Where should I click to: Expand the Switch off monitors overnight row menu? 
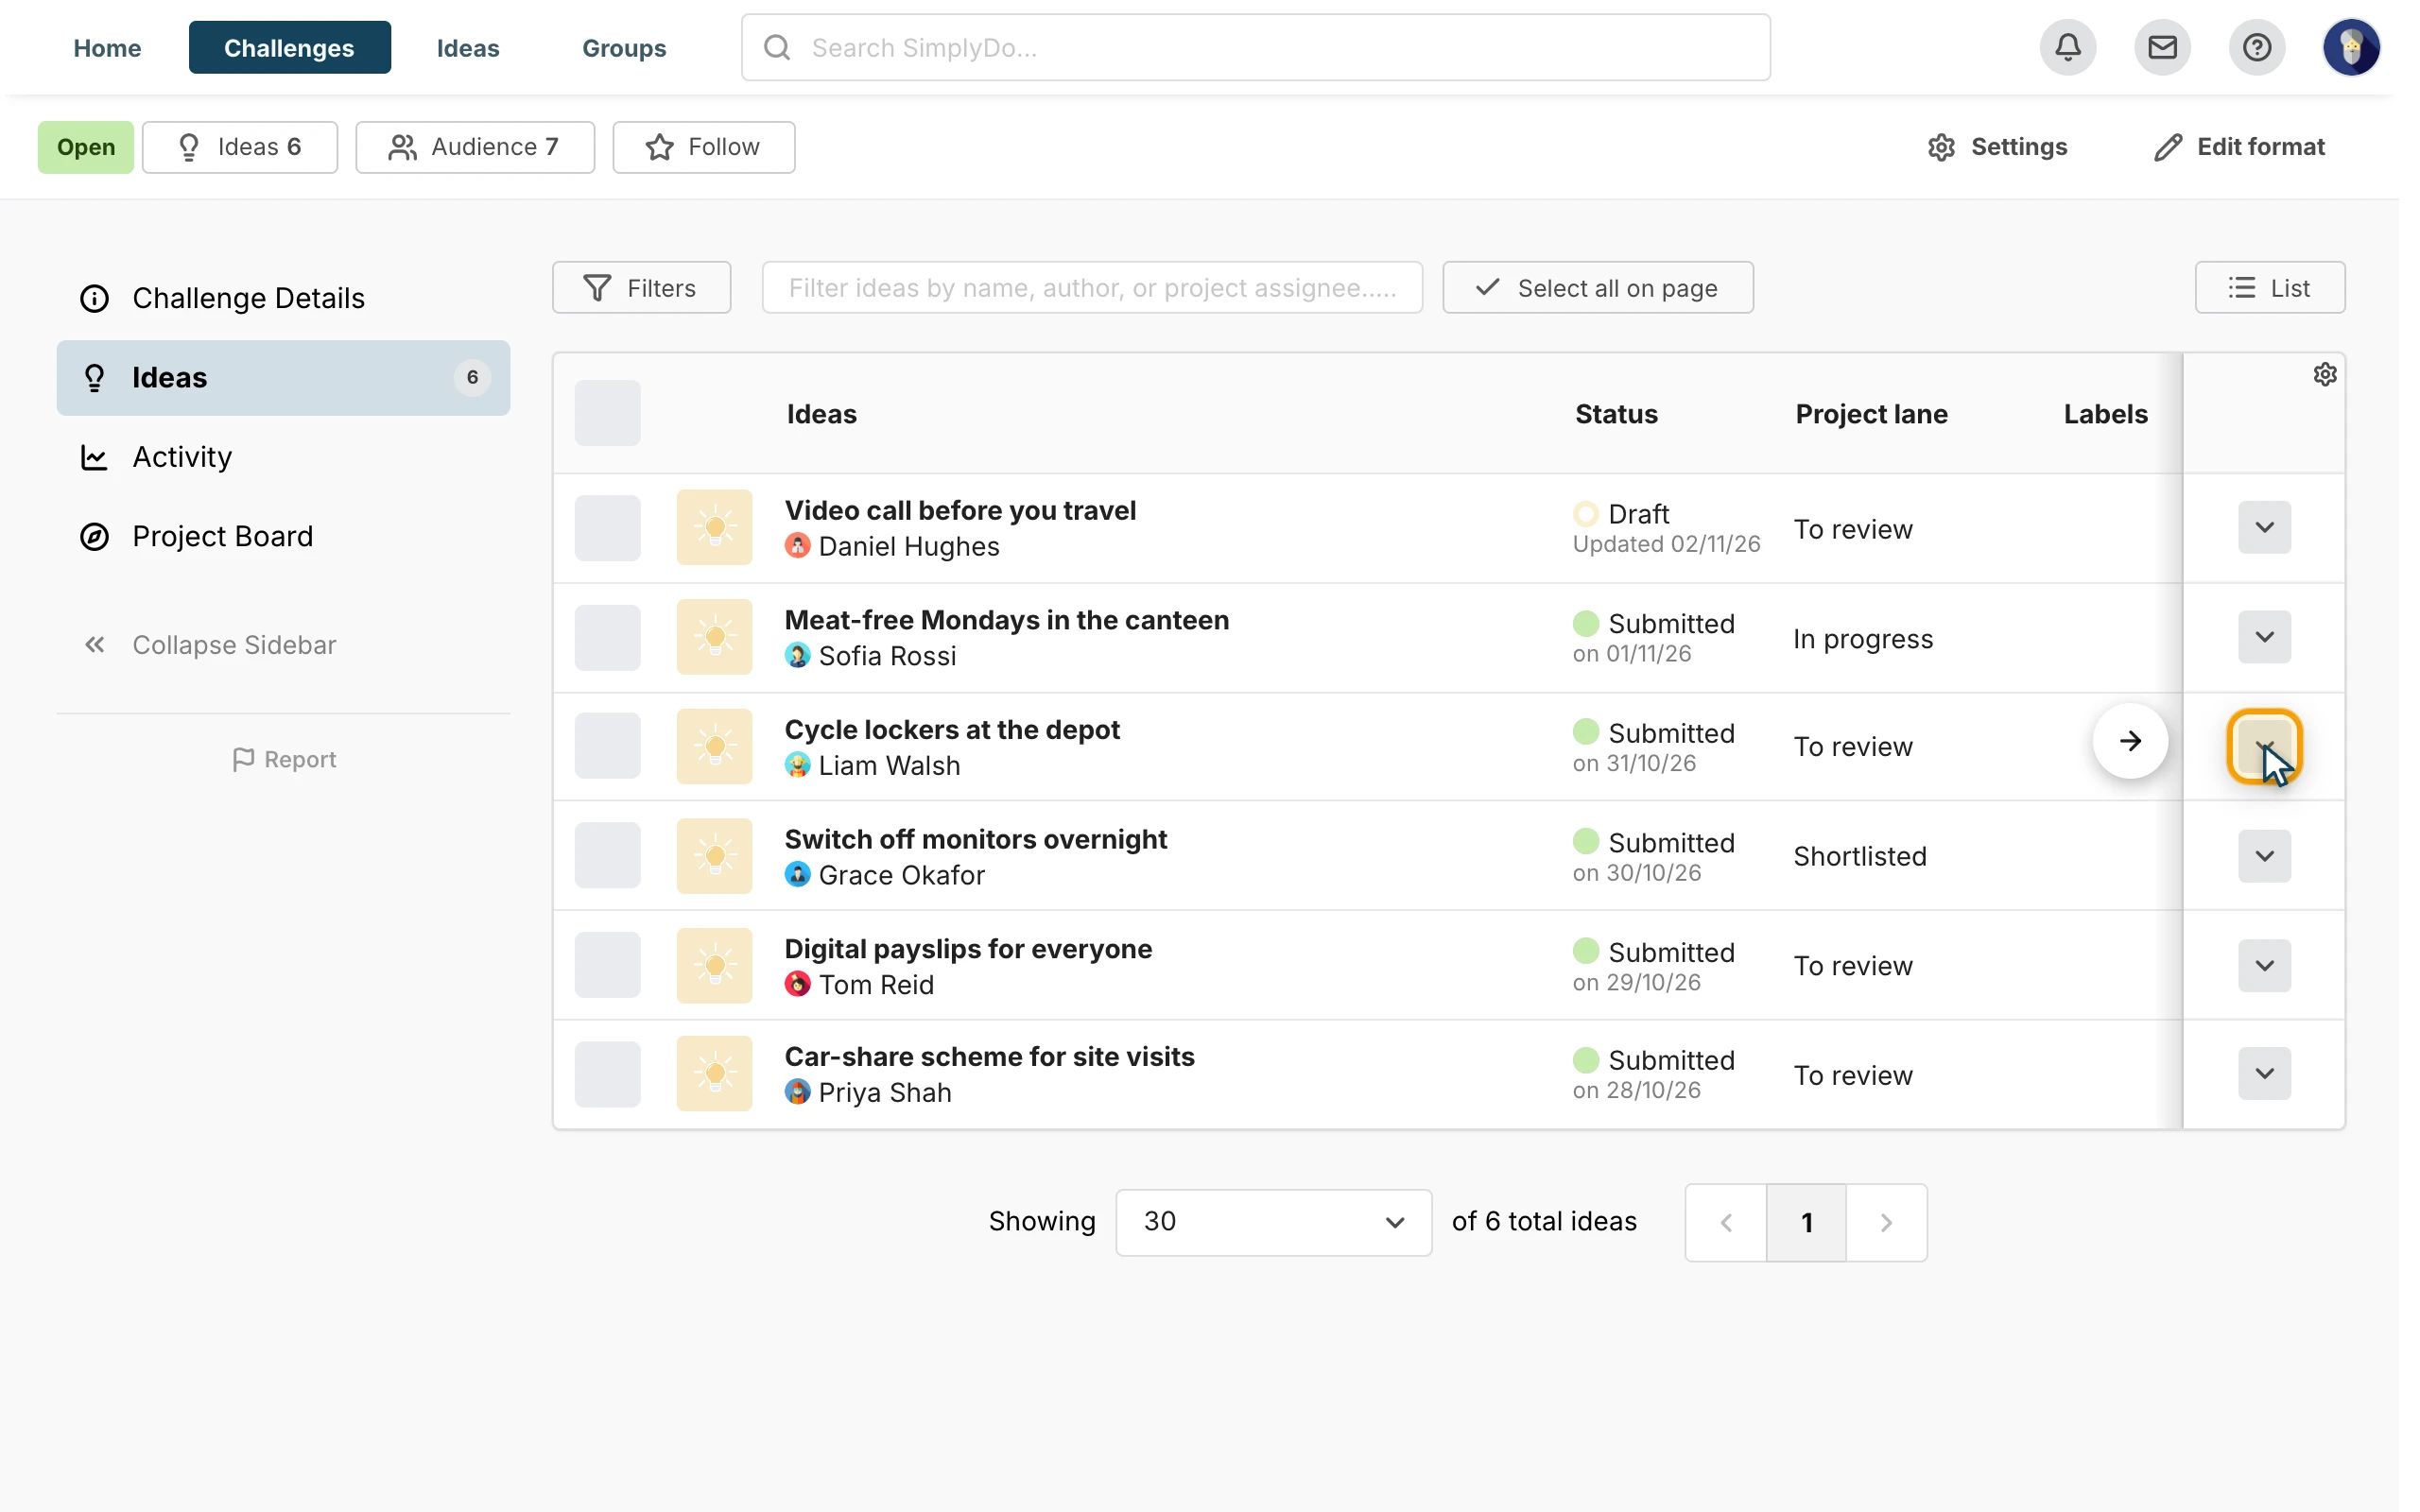[2264, 856]
